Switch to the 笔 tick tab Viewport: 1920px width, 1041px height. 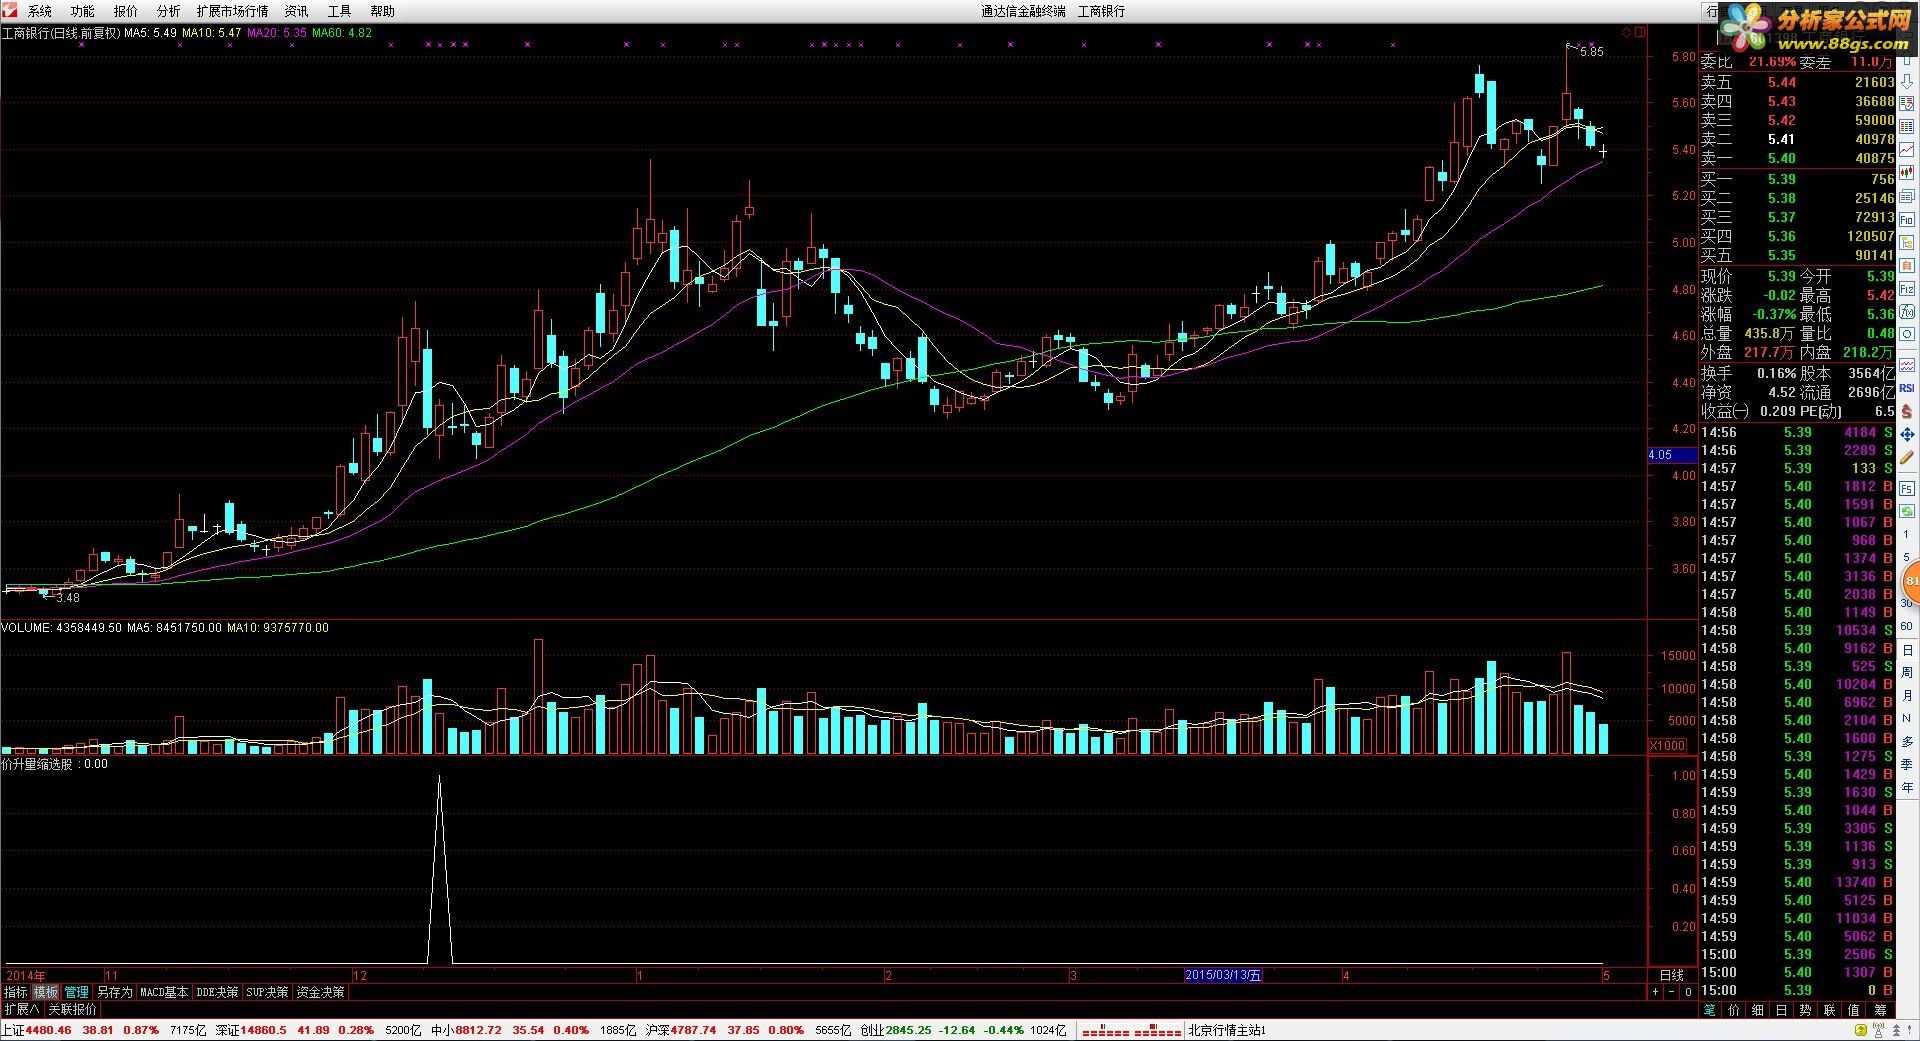pos(1710,1010)
